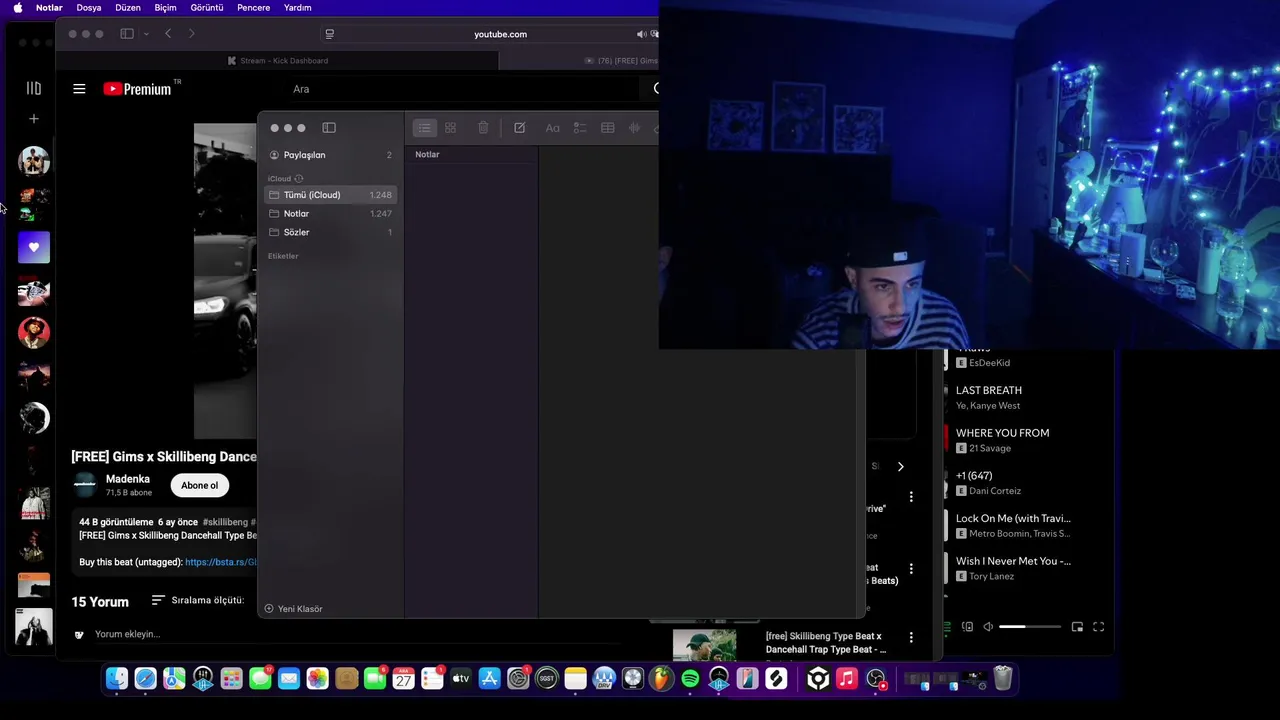Switch to Stream - Kick Dashboard tab

[x=277, y=61]
